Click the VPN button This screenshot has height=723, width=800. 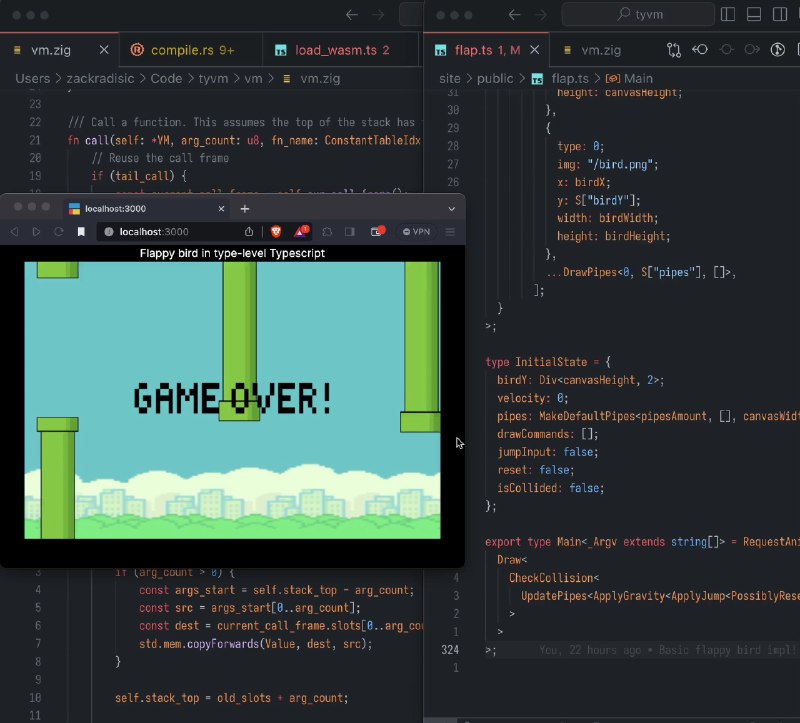click(416, 232)
